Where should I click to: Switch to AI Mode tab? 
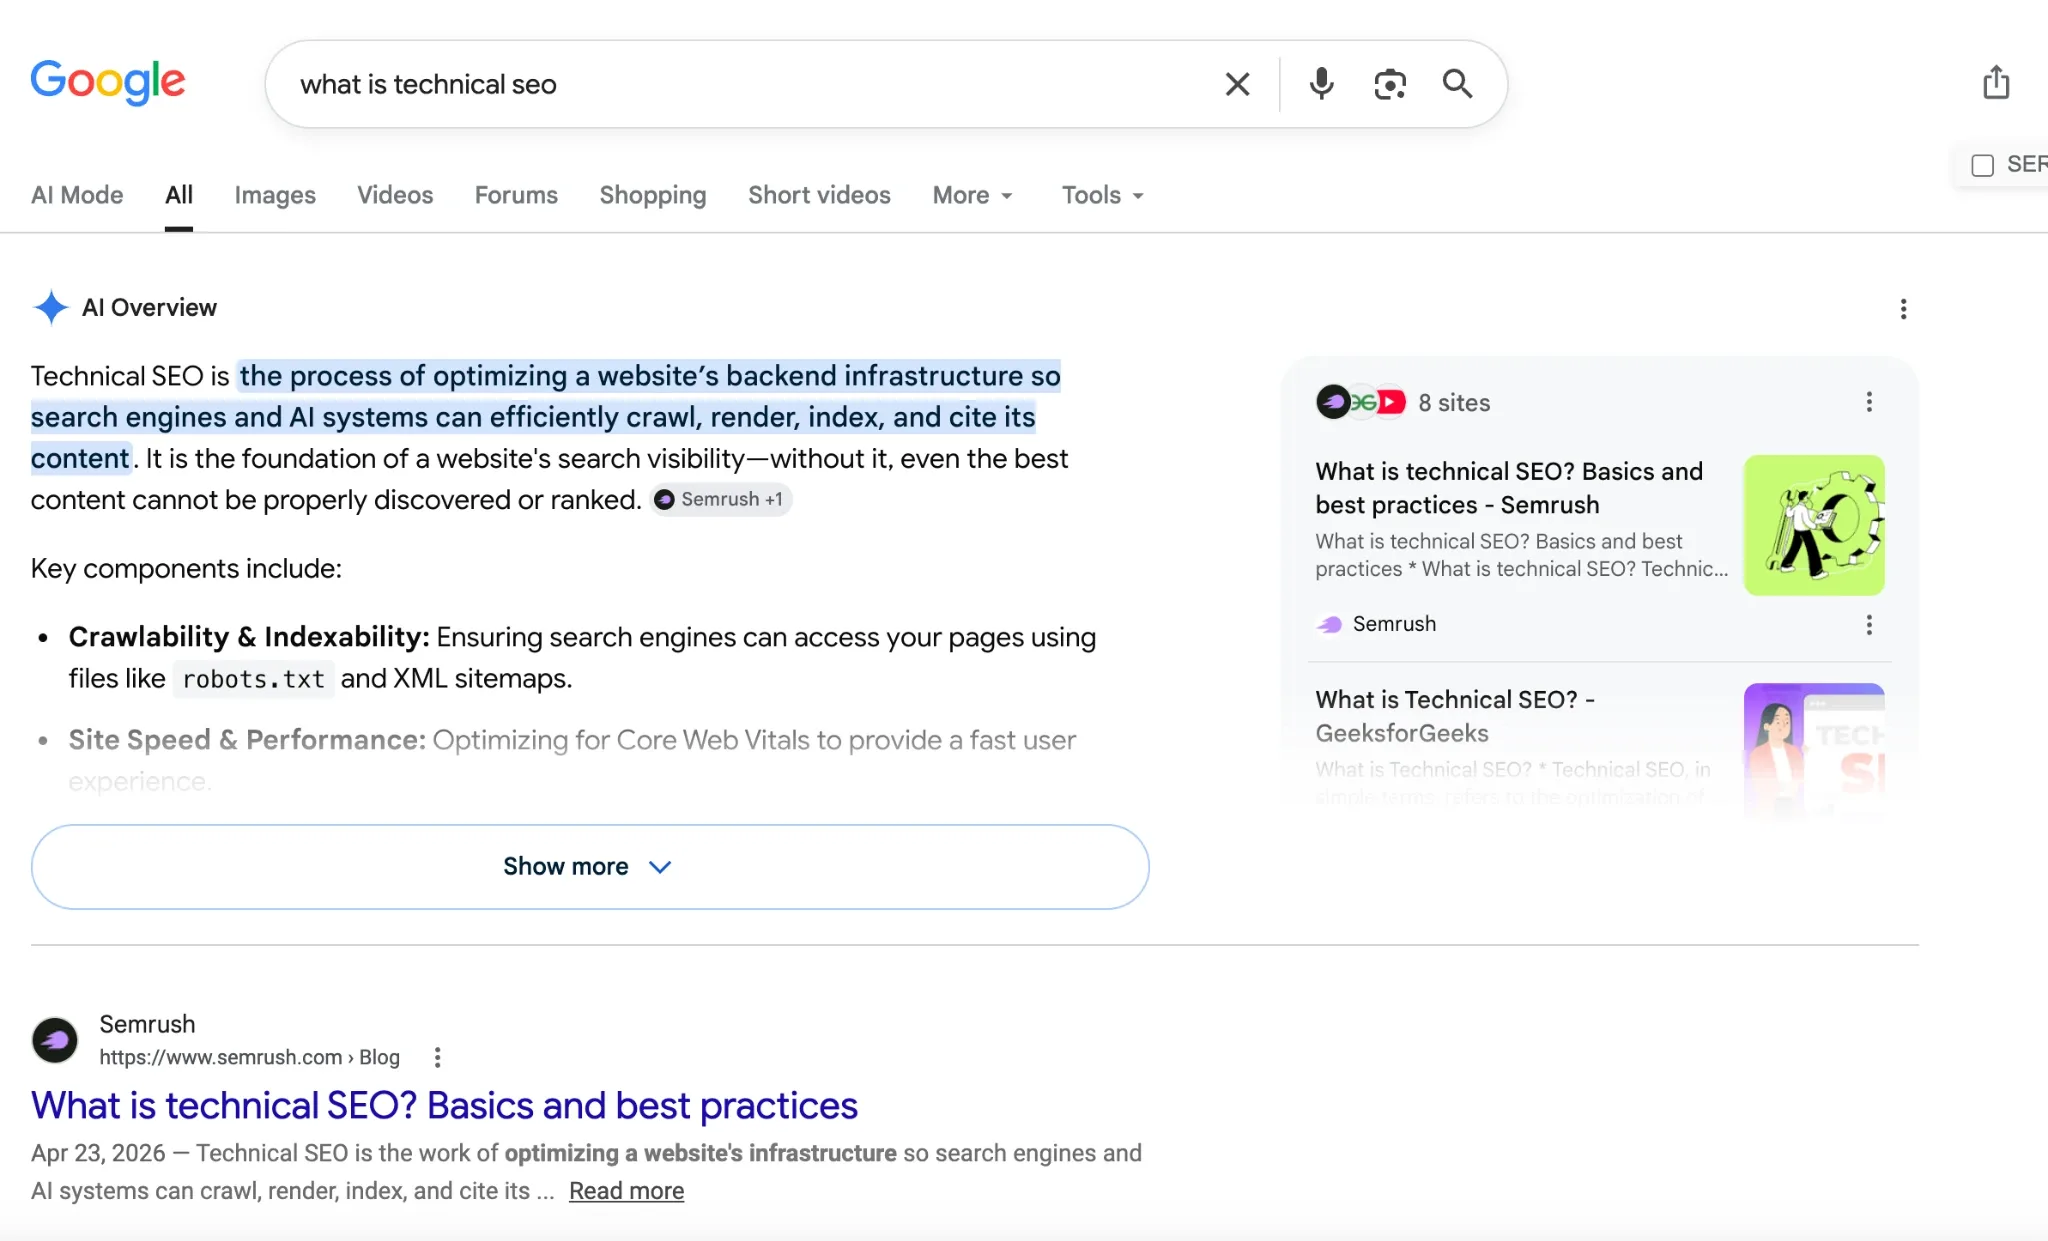[77, 195]
